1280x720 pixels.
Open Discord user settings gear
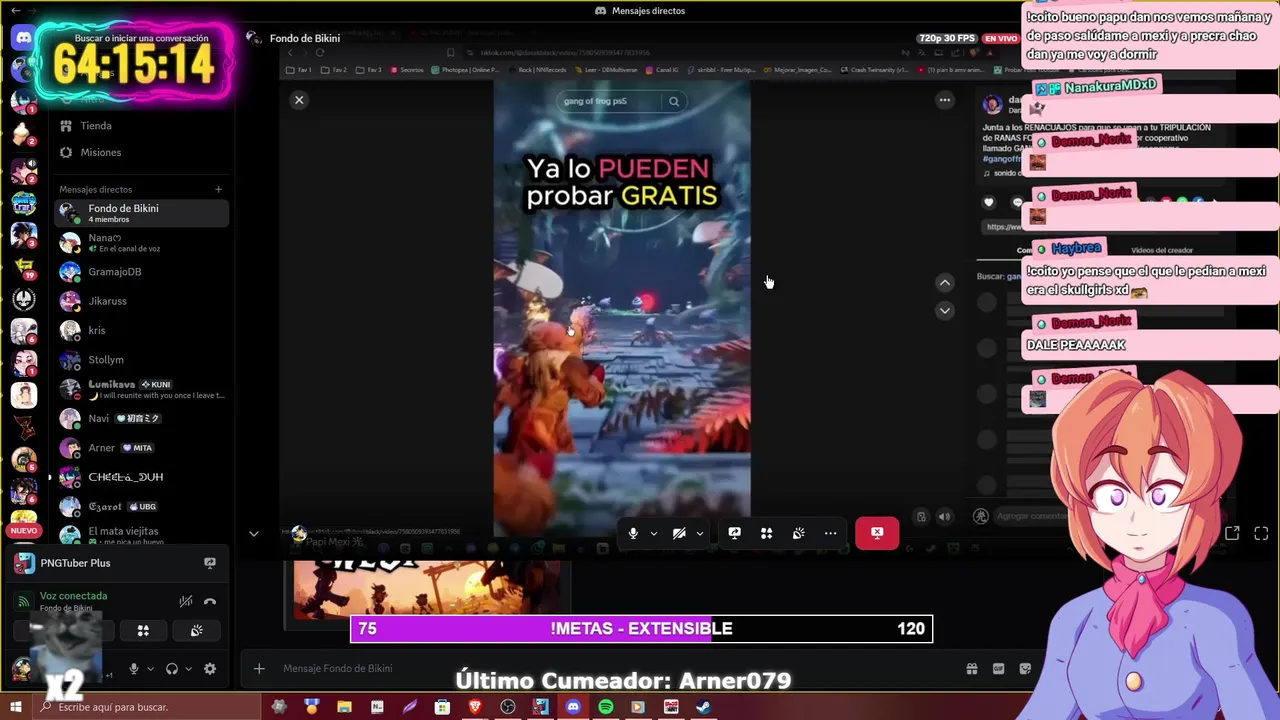tap(210, 669)
